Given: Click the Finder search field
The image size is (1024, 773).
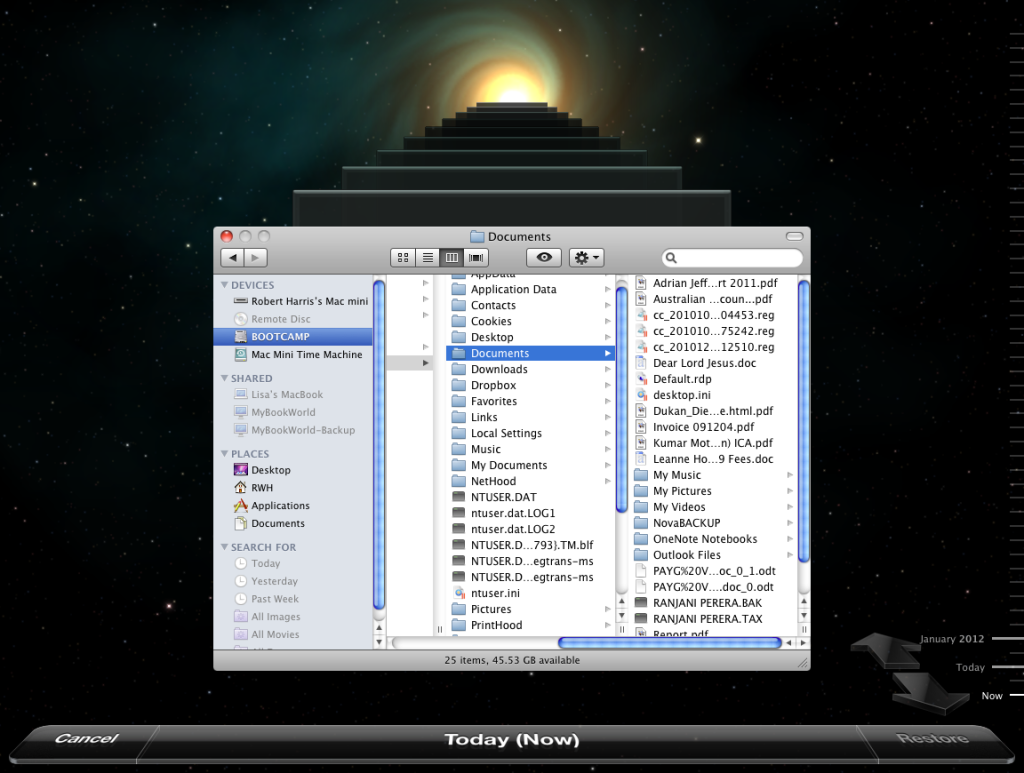Looking at the screenshot, I should coord(732,258).
